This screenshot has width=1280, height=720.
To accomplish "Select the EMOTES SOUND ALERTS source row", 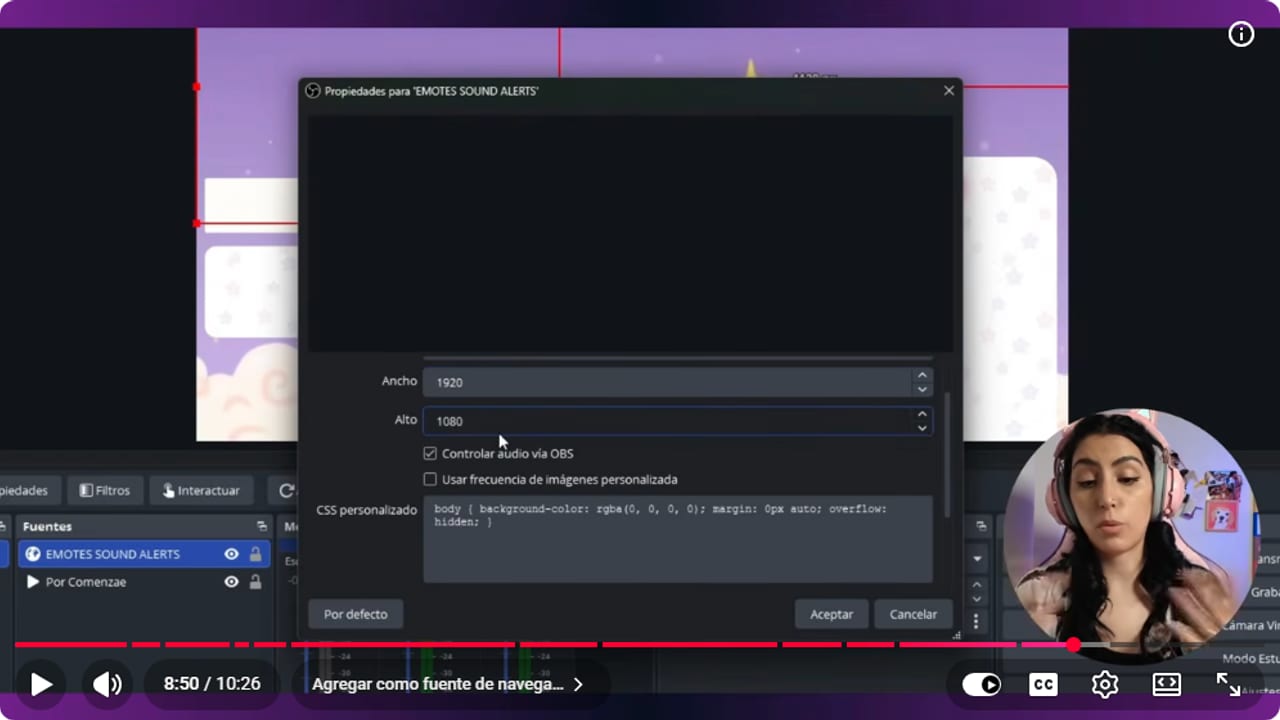I will tap(143, 554).
